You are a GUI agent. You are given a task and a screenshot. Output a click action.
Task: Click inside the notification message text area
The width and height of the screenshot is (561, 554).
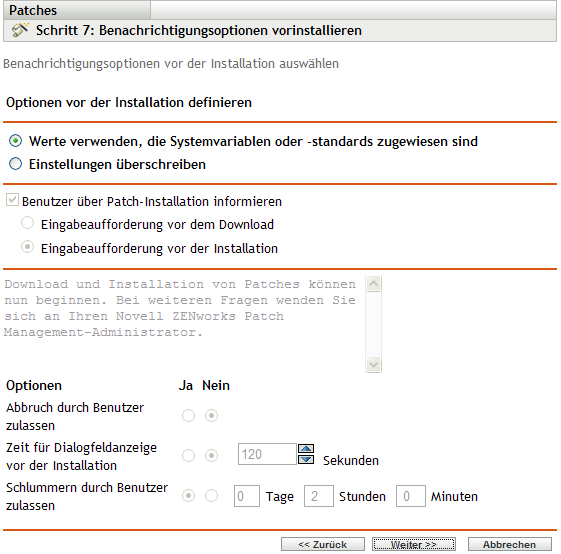184,324
